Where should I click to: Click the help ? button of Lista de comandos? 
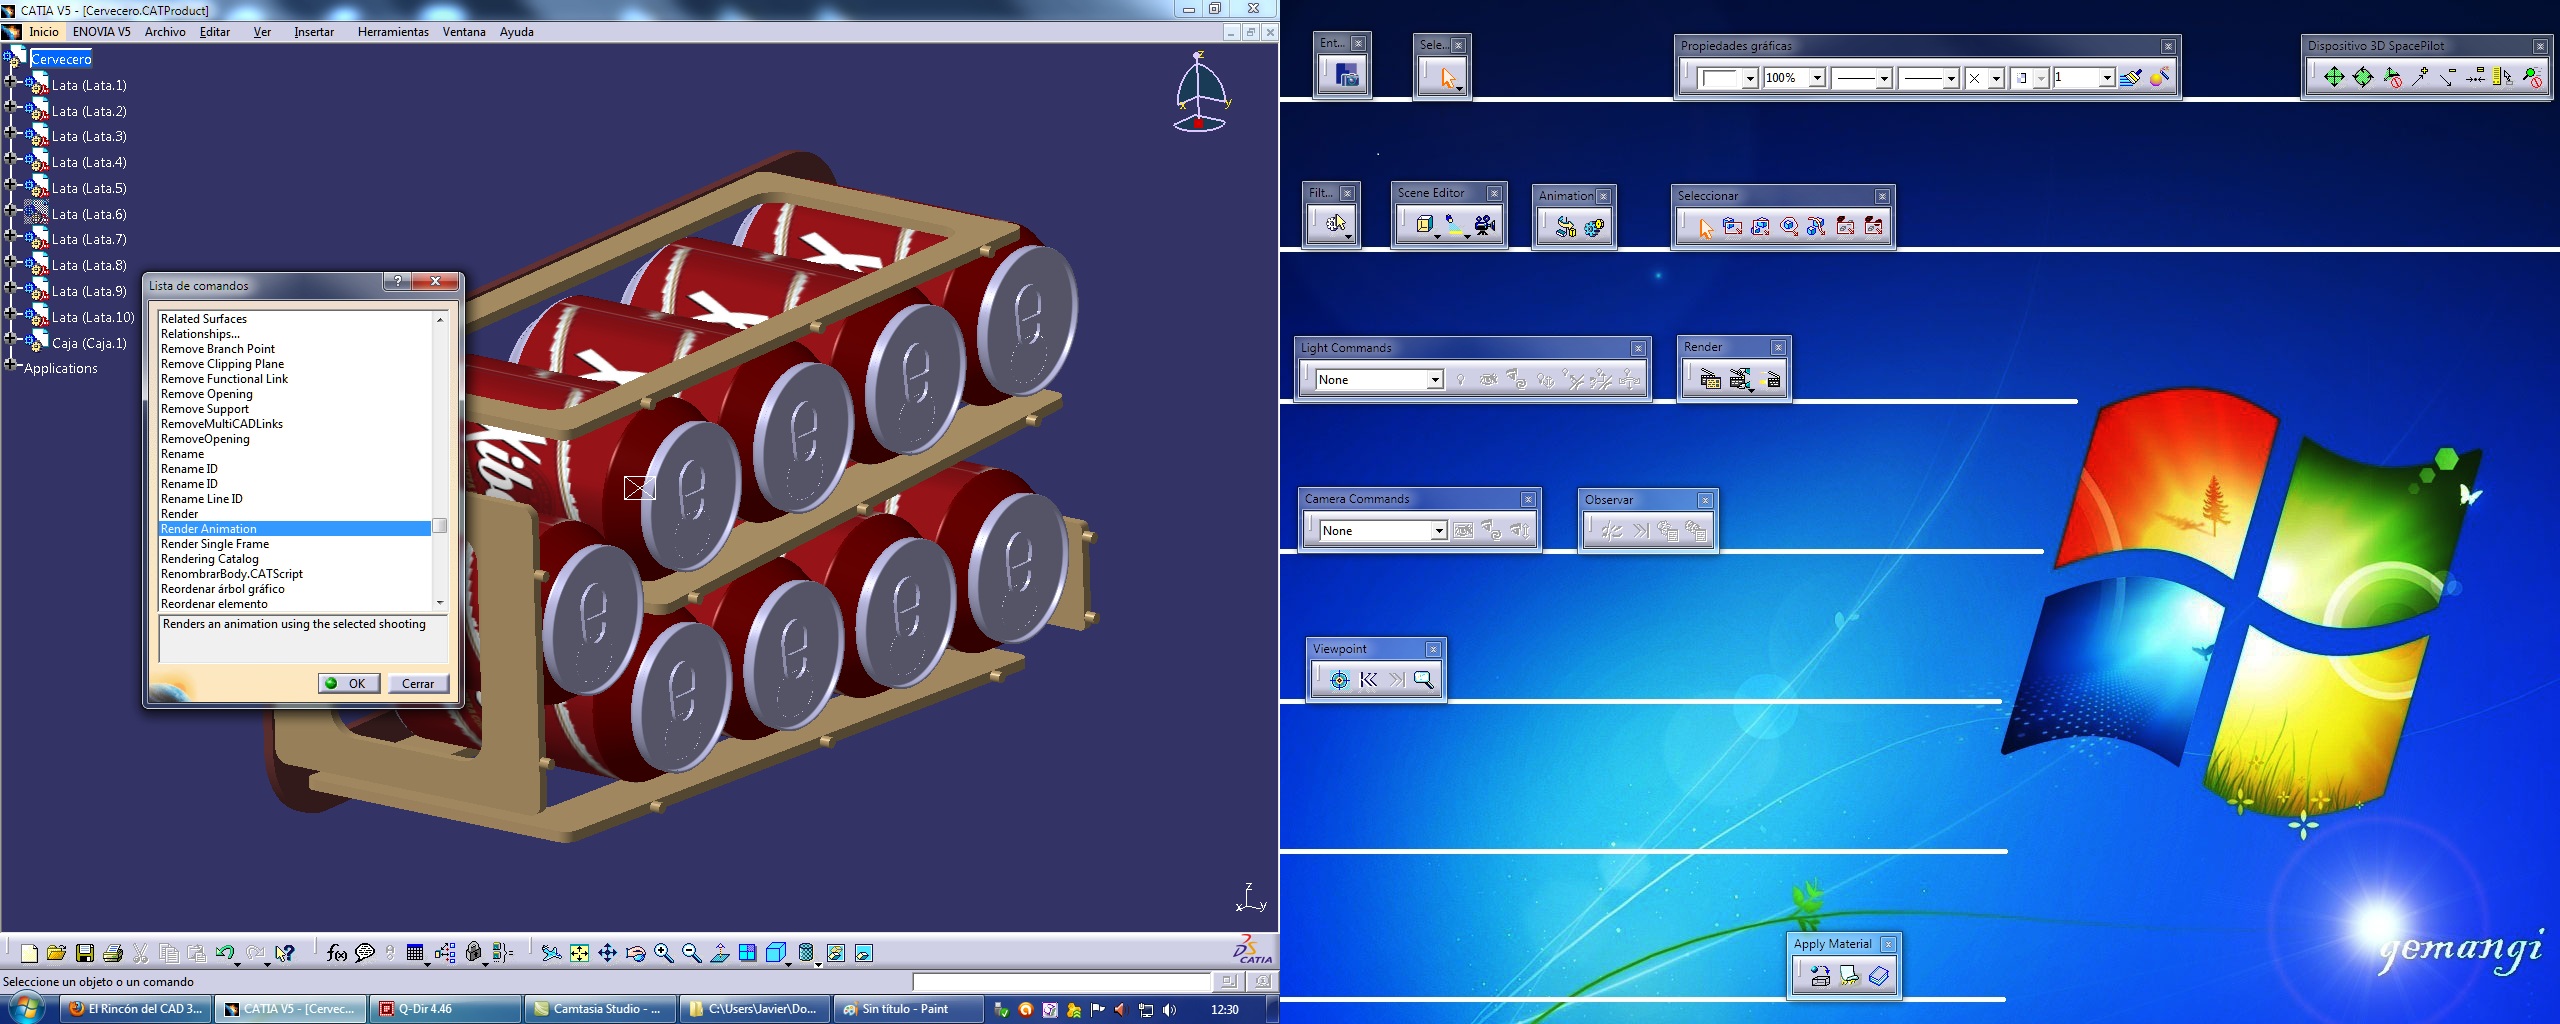tap(398, 282)
